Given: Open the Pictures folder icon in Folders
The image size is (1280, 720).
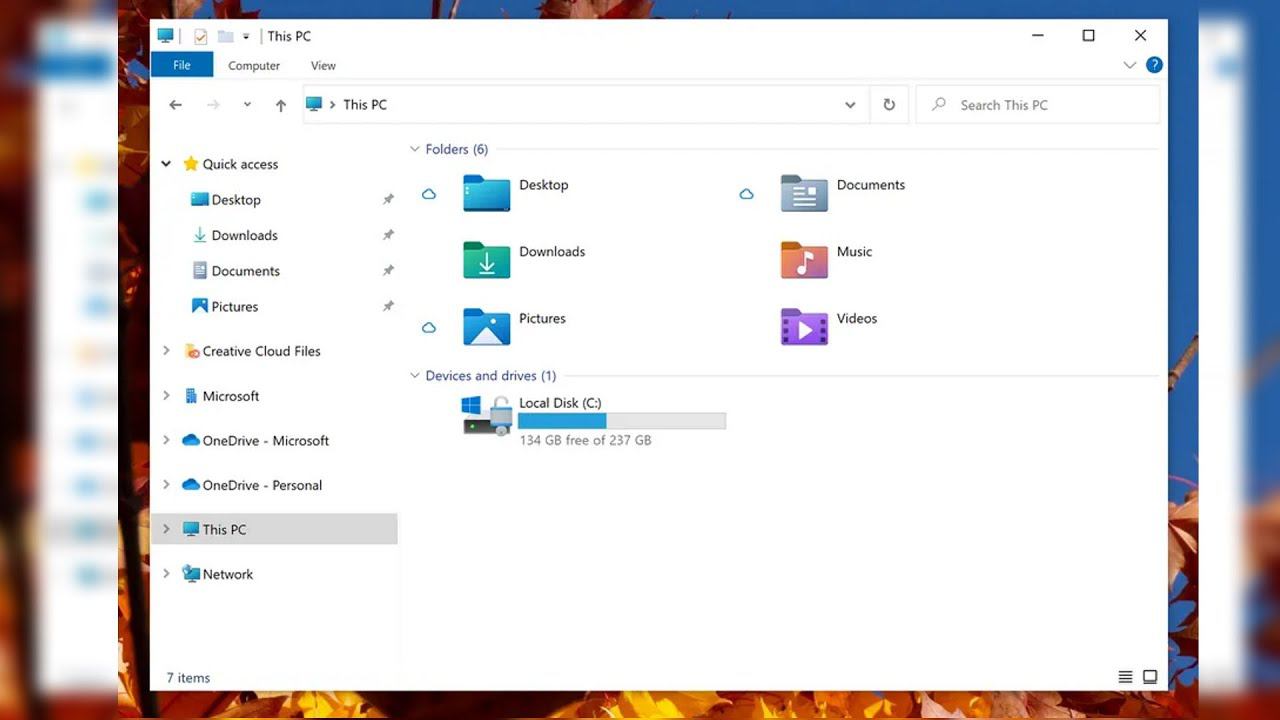Looking at the screenshot, I should 487,327.
